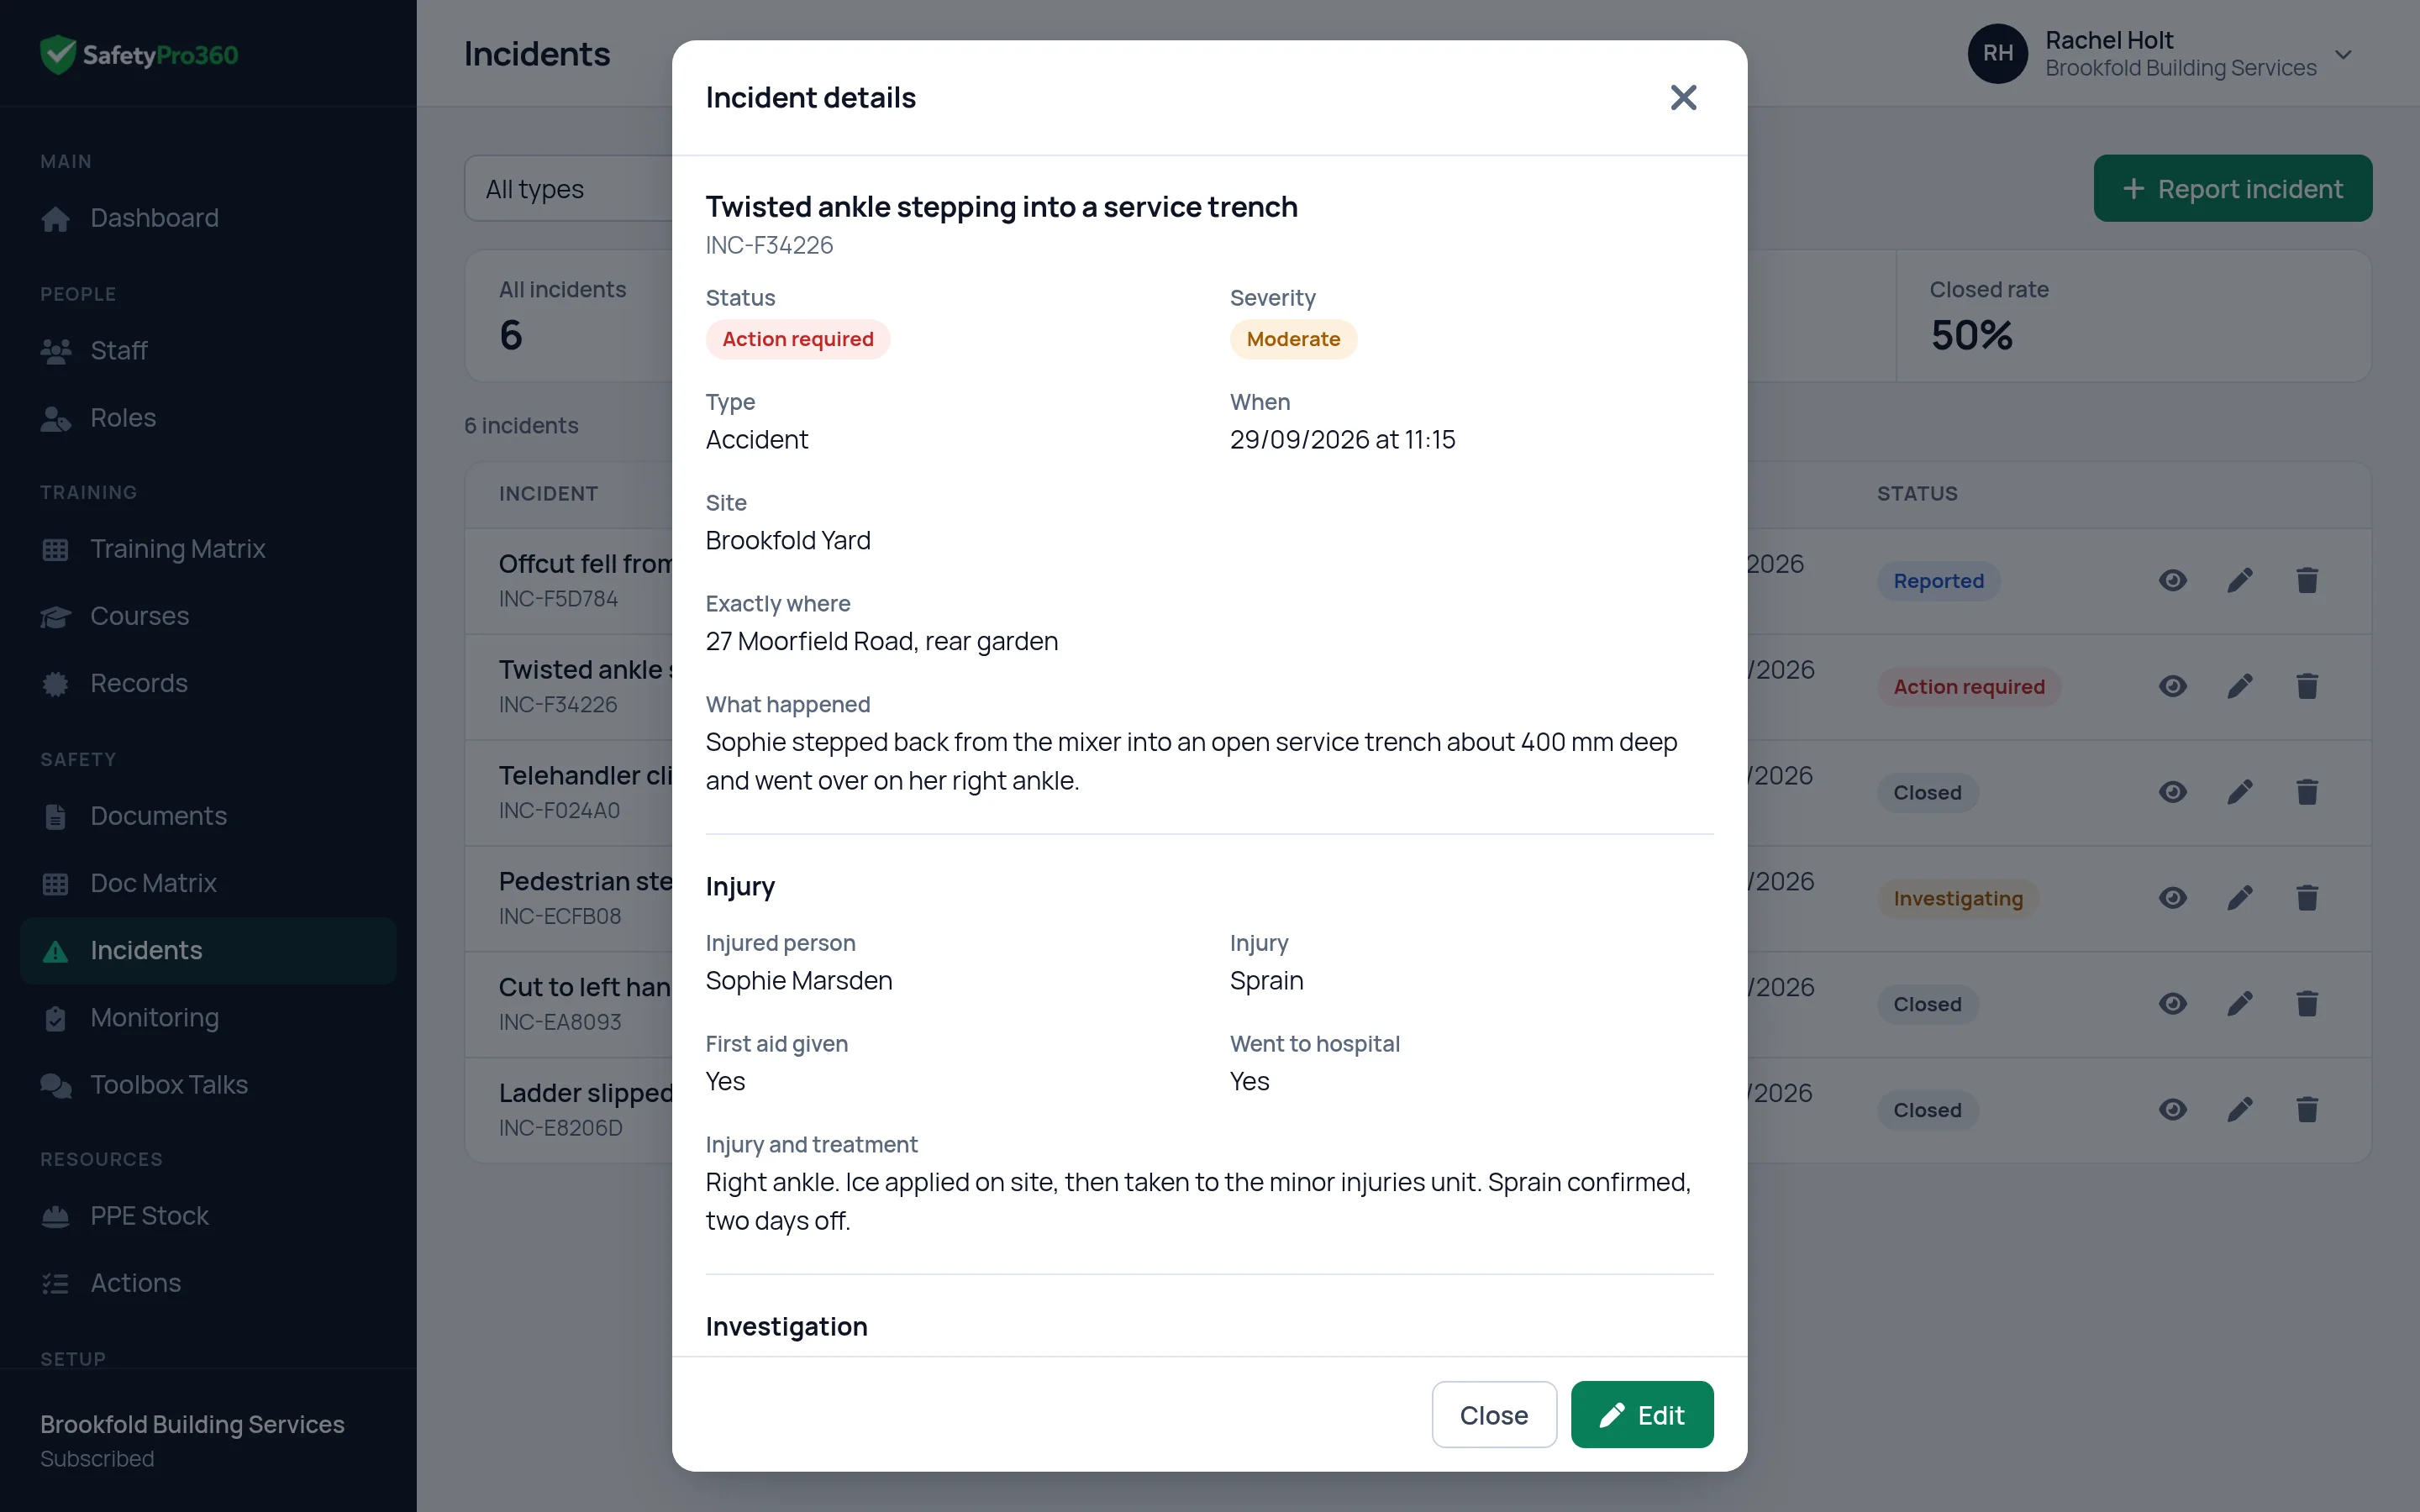This screenshot has width=2420, height=1512.
Task: Delete the Reported incident with trash icon
Action: 2307,580
